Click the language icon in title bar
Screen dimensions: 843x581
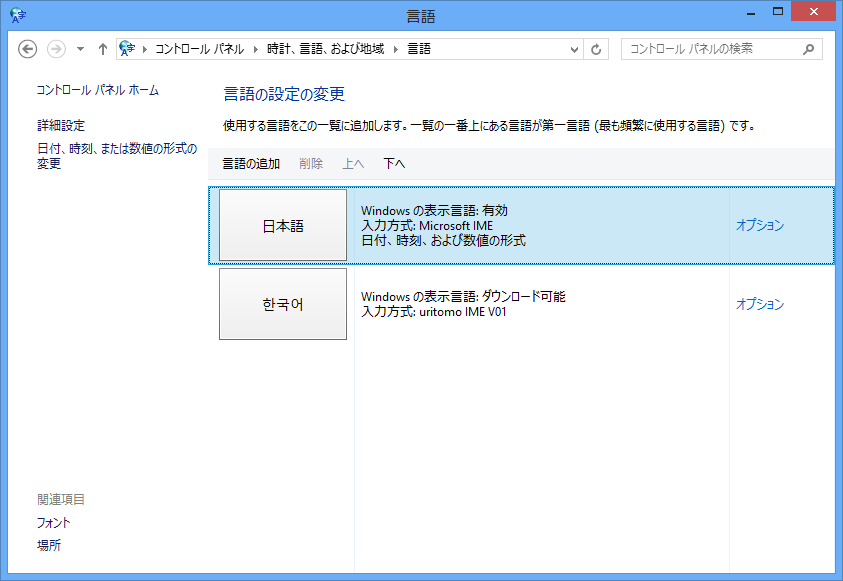17,15
